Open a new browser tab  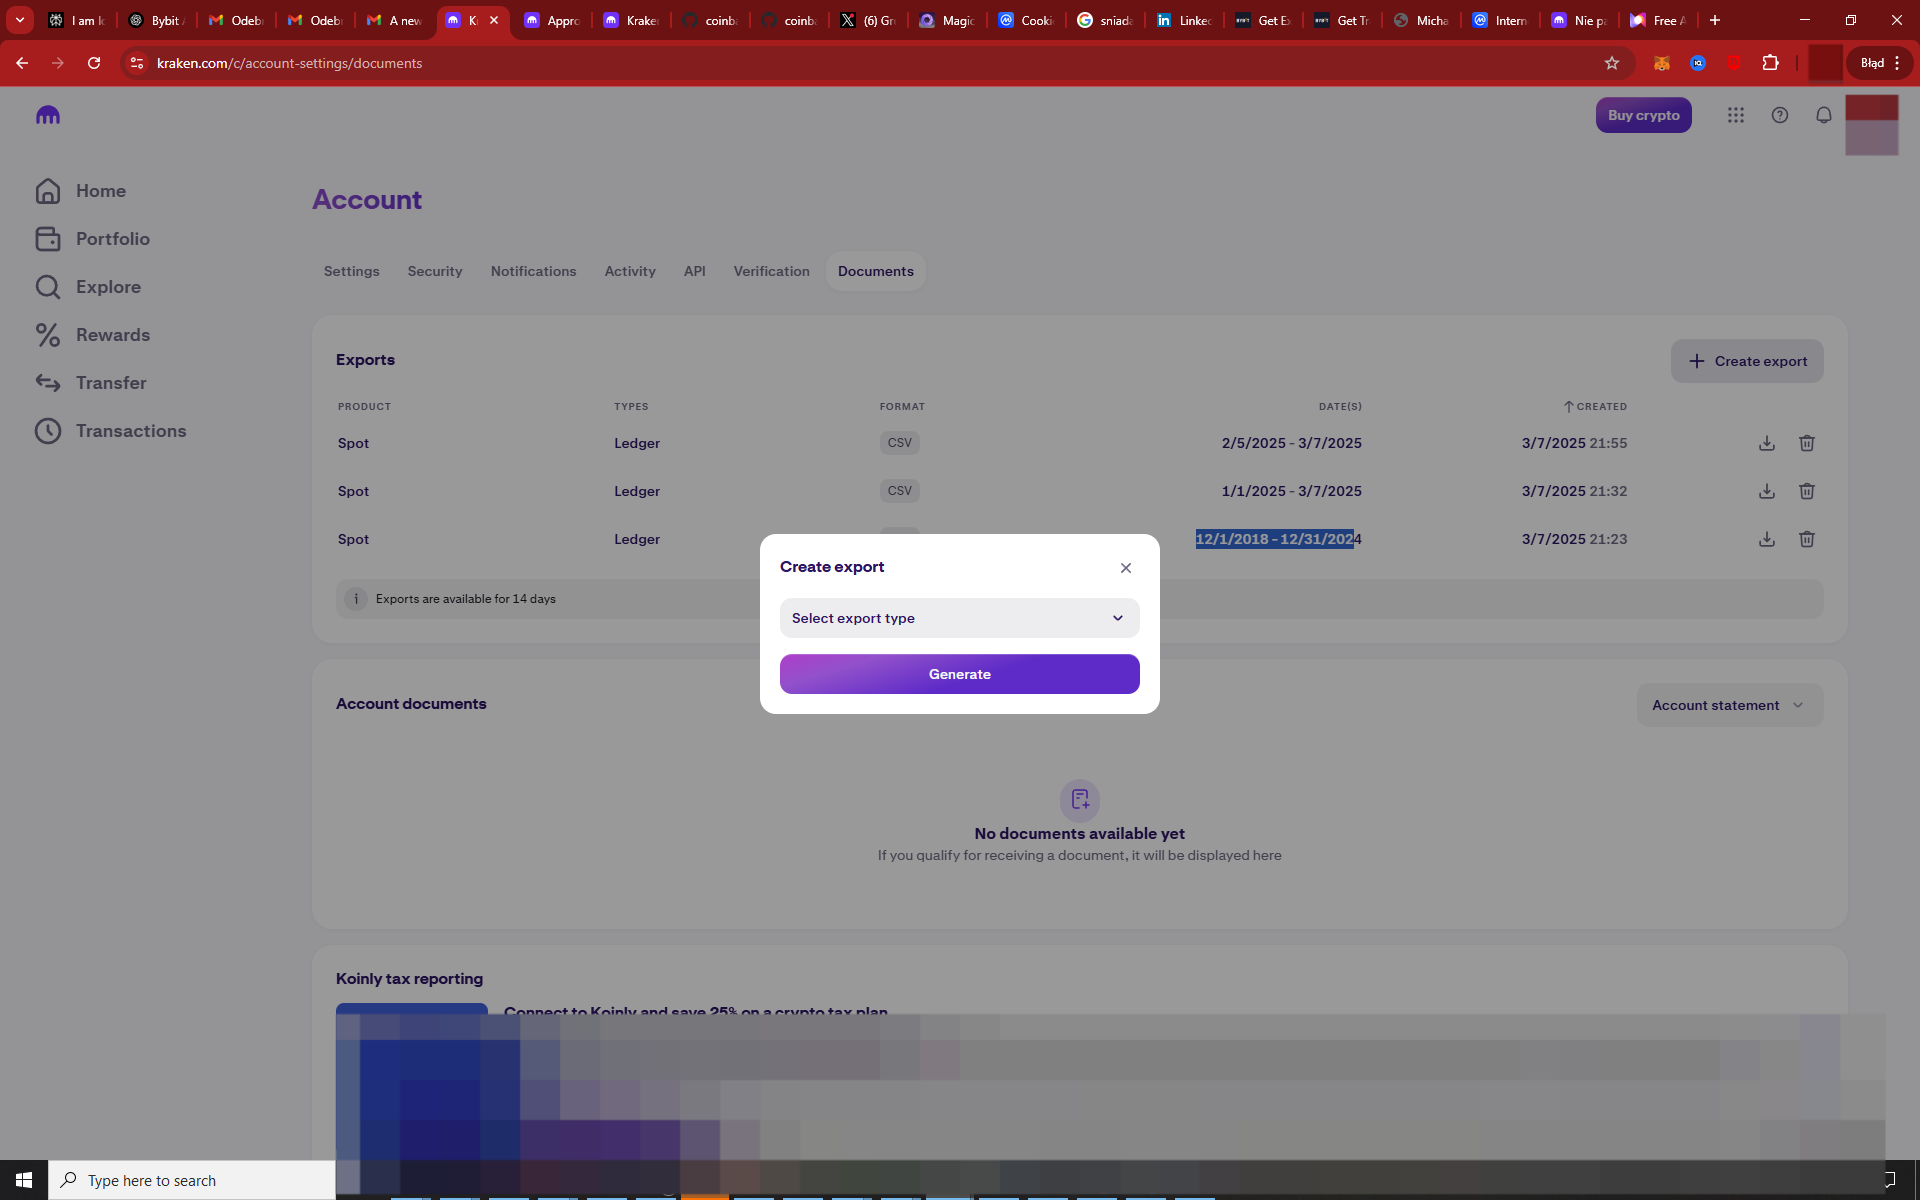point(1715,20)
